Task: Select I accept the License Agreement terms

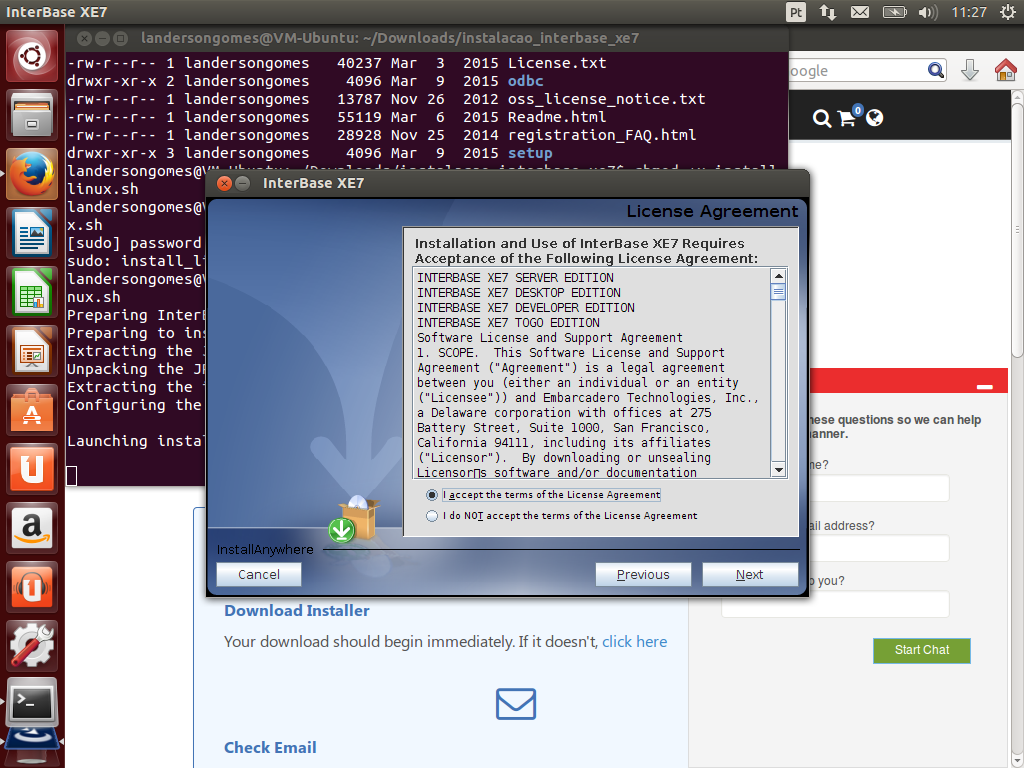Action: point(432,494)
